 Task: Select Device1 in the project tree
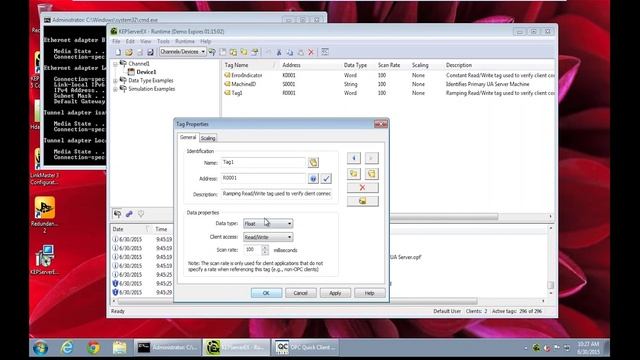click(x=146, y=72)
